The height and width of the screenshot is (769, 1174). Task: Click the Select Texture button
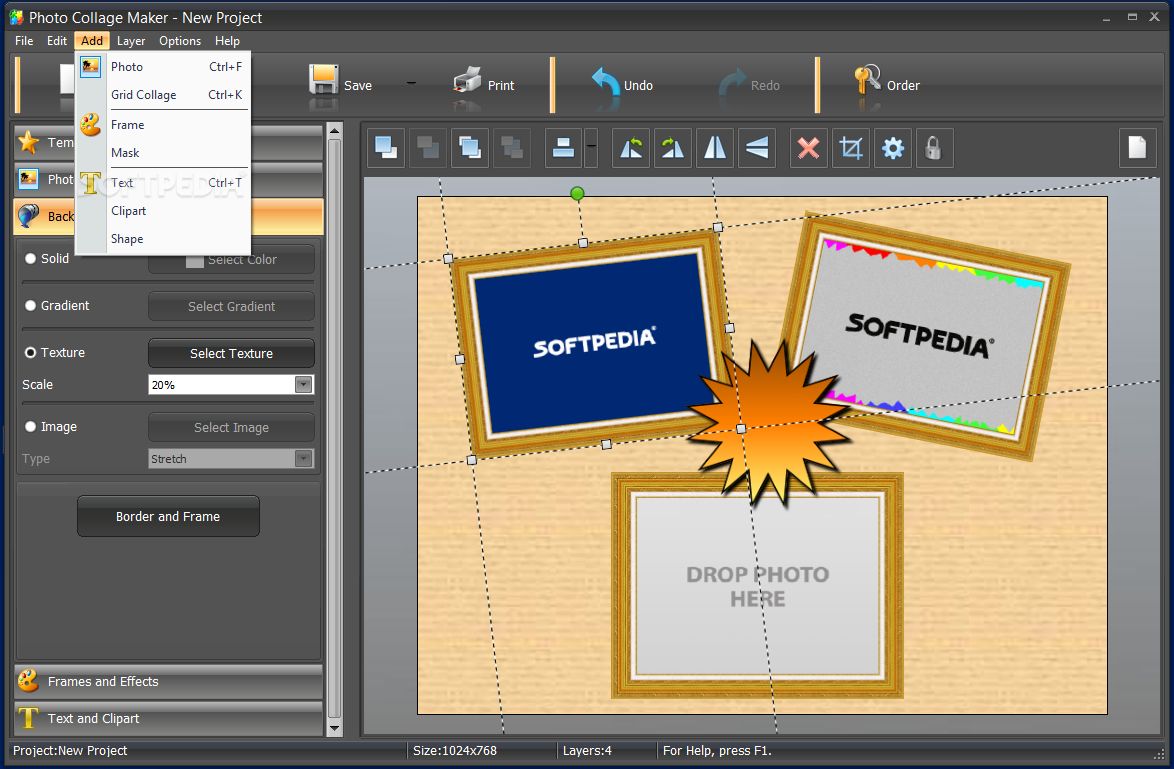point(231,353)
